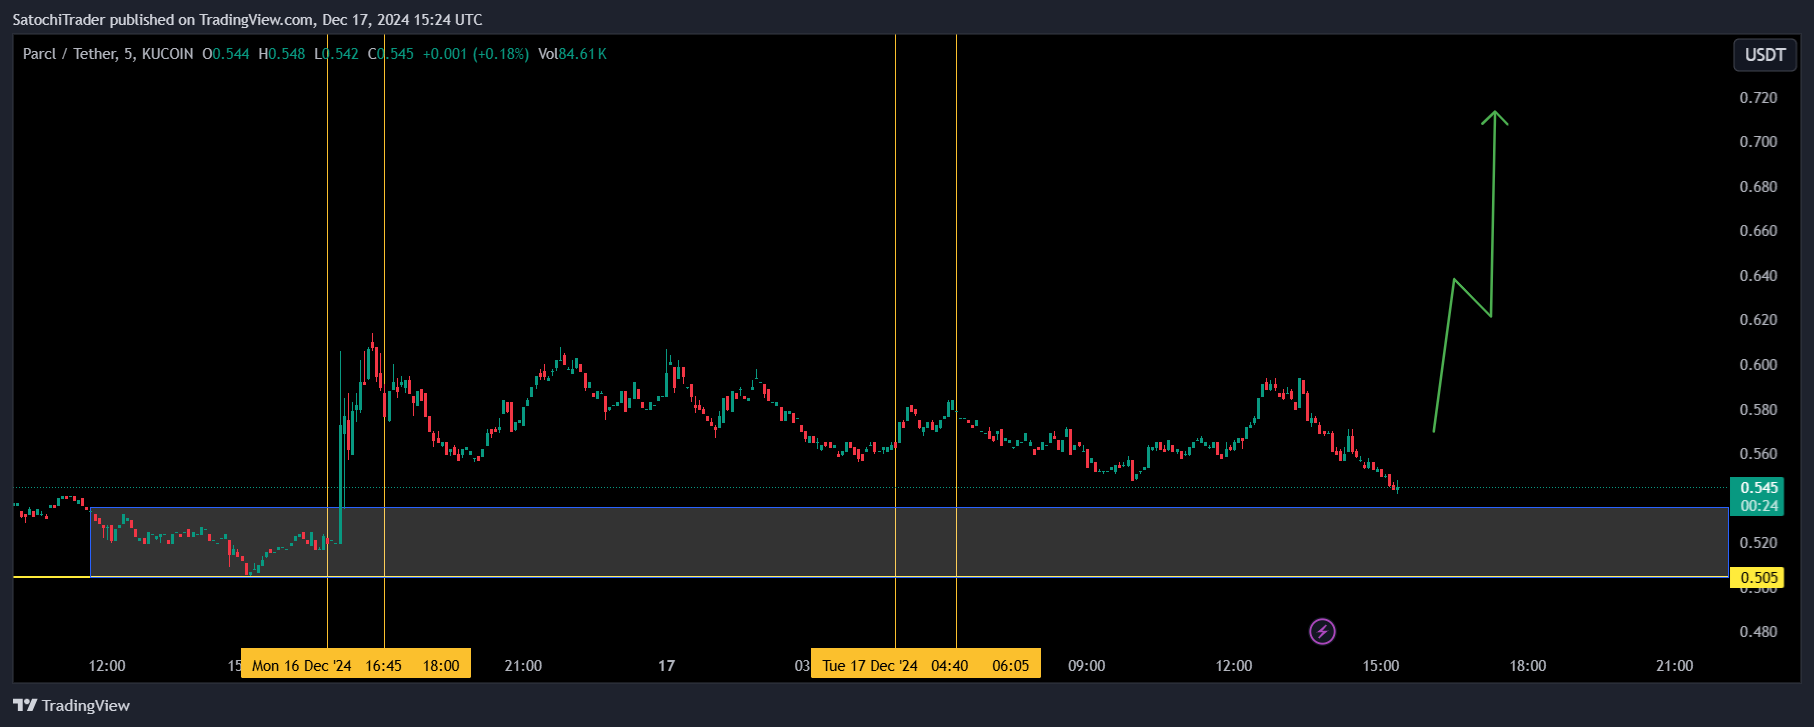Click the purple lightning bolt event icon
Viewport: 1814px width, 727px height.
click(1322, 631)
